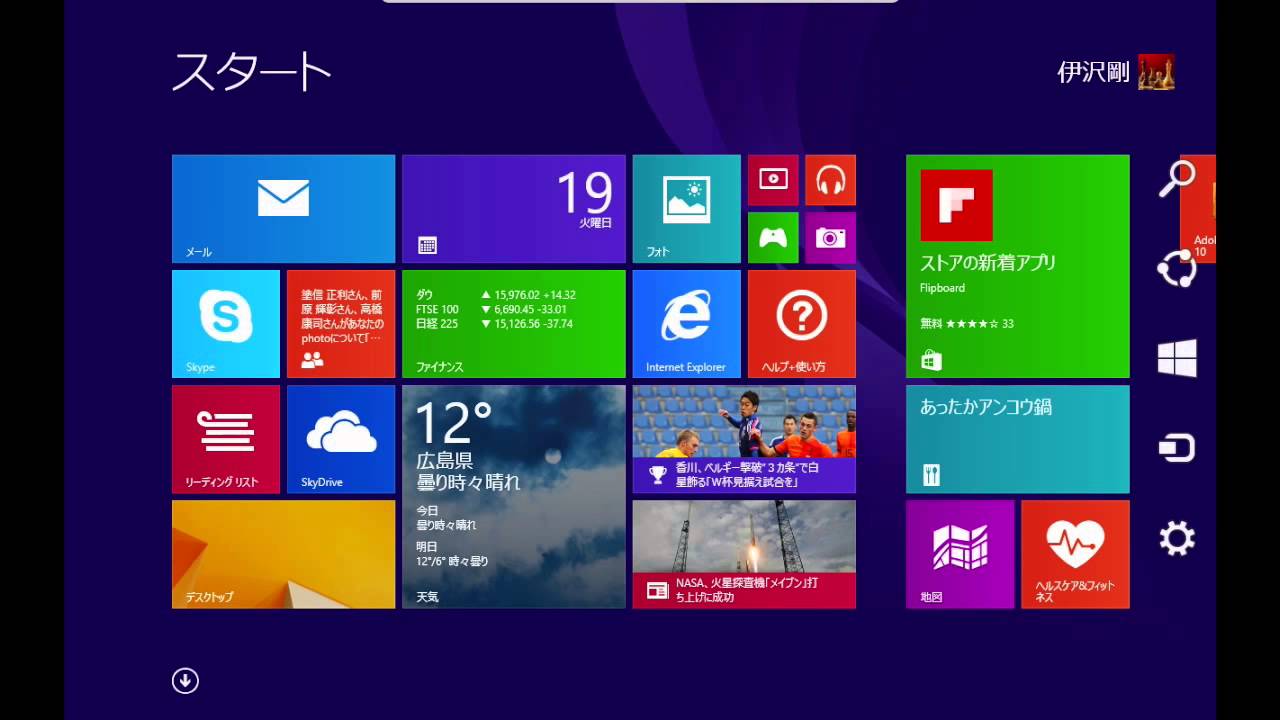Open the Help+Tips (ヘルプ+使い方) tile

pos(801,323)
